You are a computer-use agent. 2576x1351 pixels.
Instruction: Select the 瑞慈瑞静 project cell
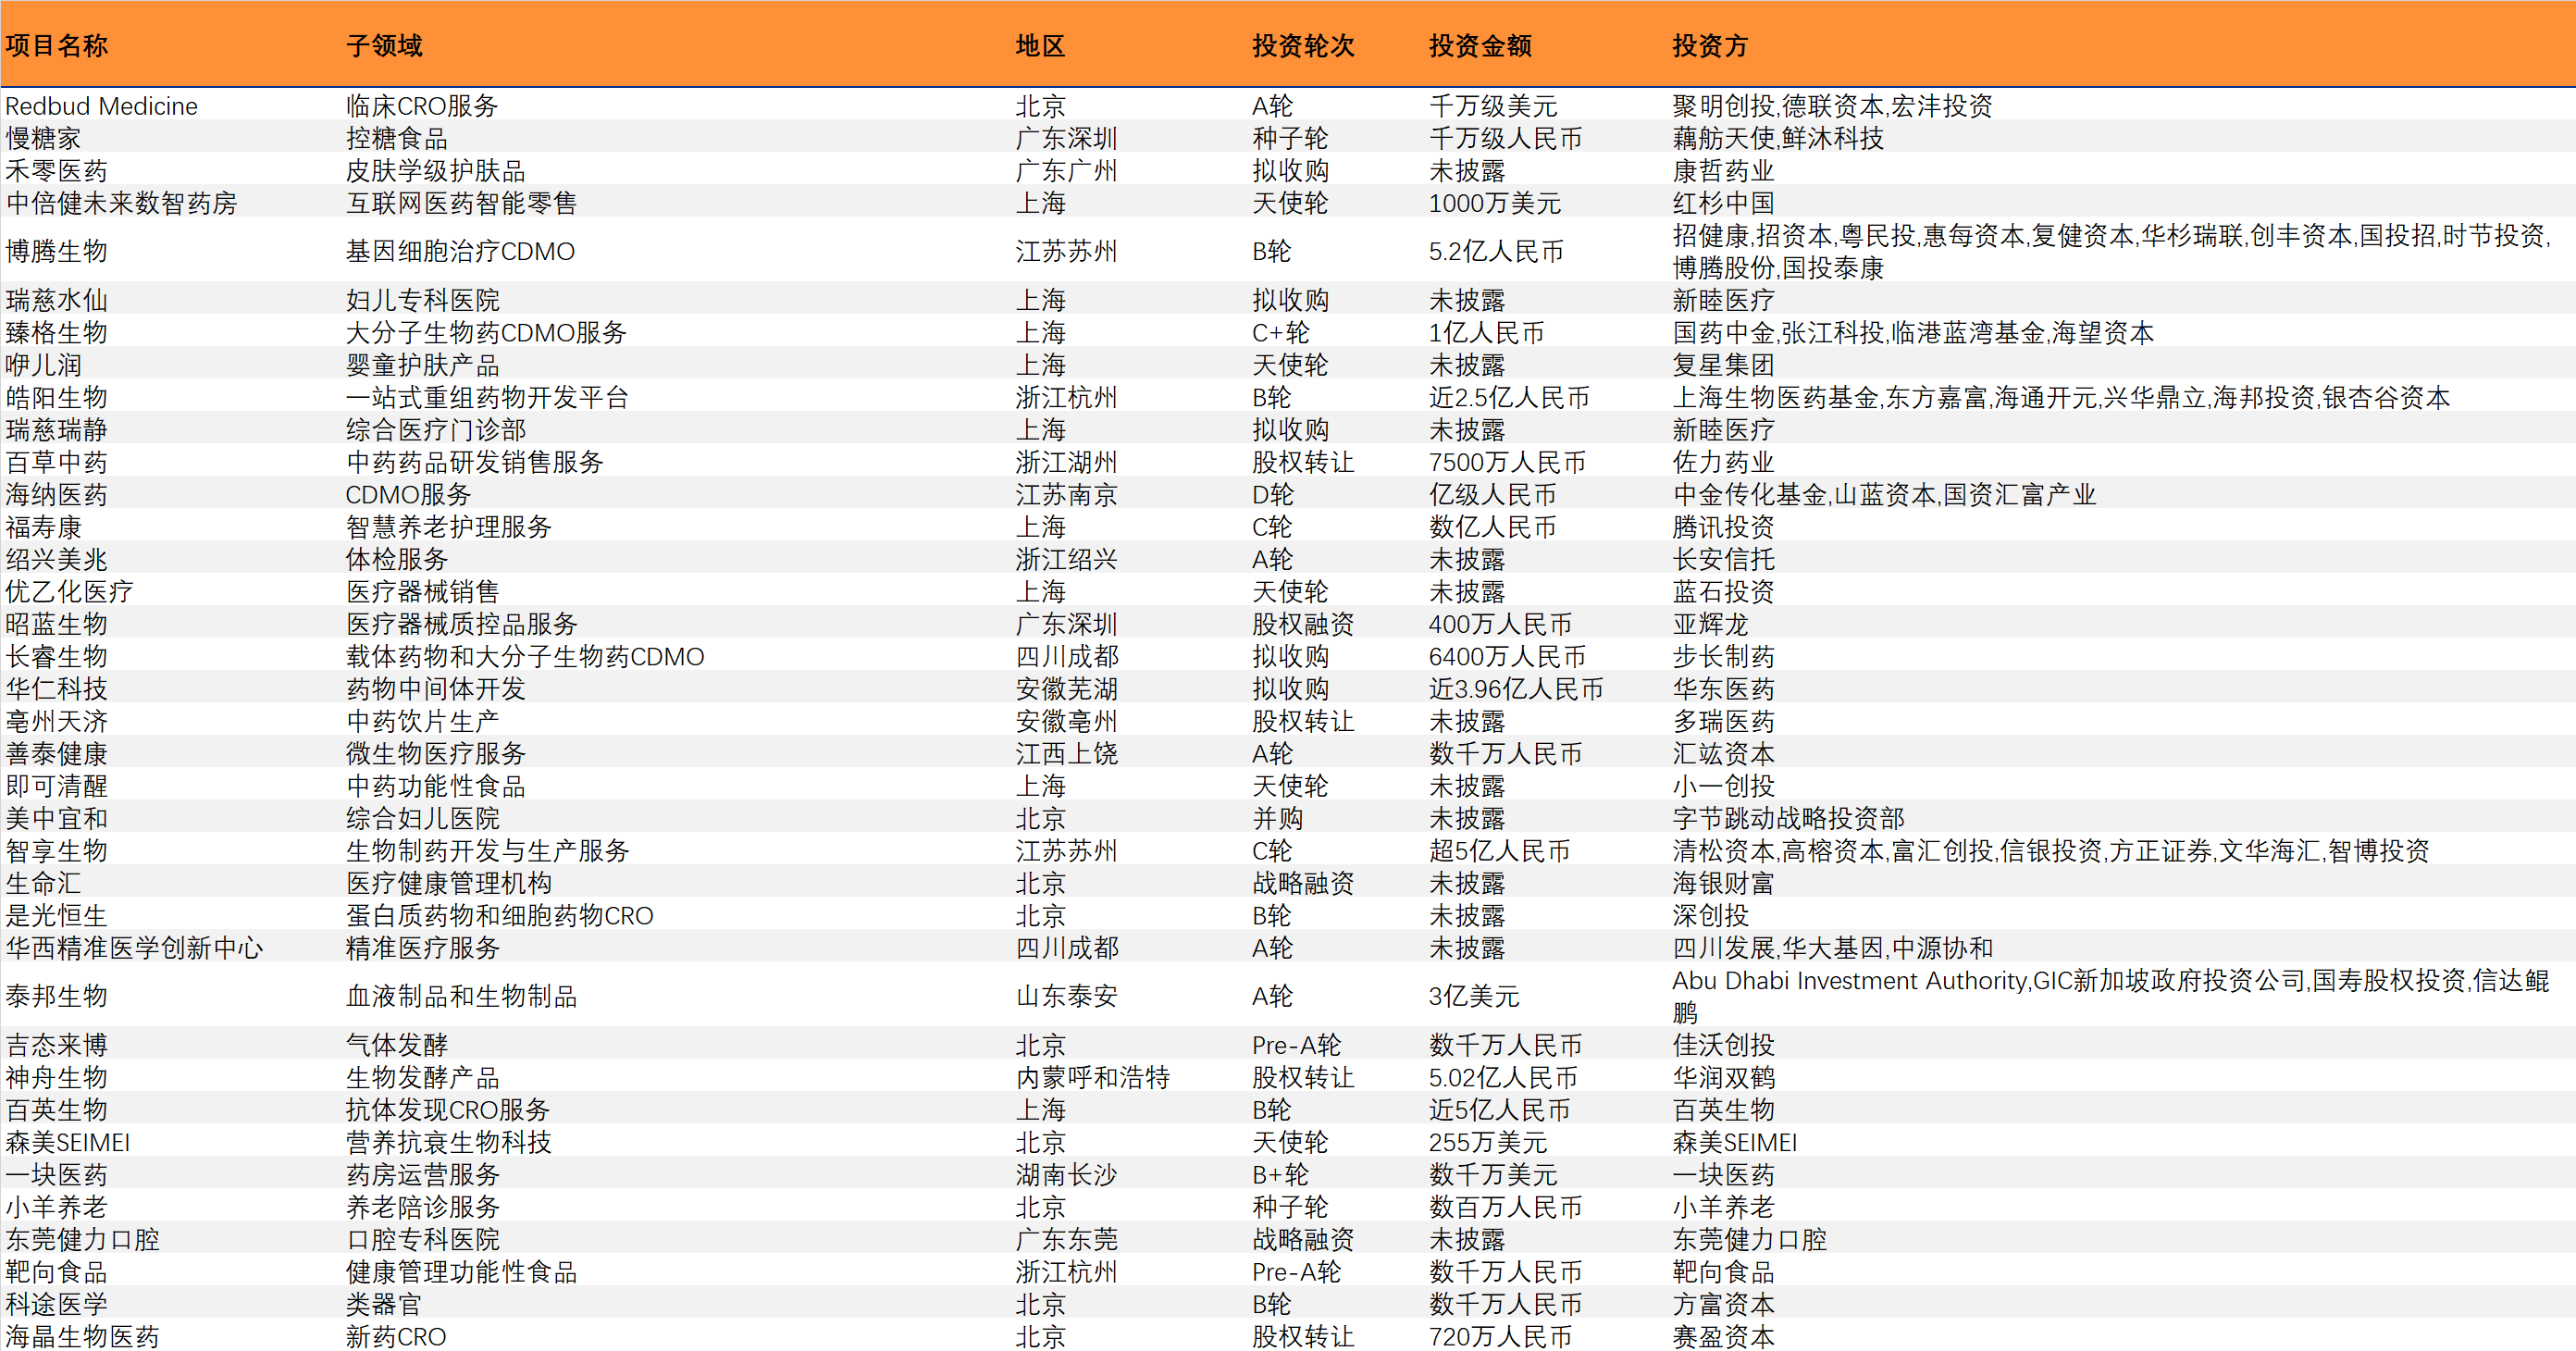pos(56,430)
